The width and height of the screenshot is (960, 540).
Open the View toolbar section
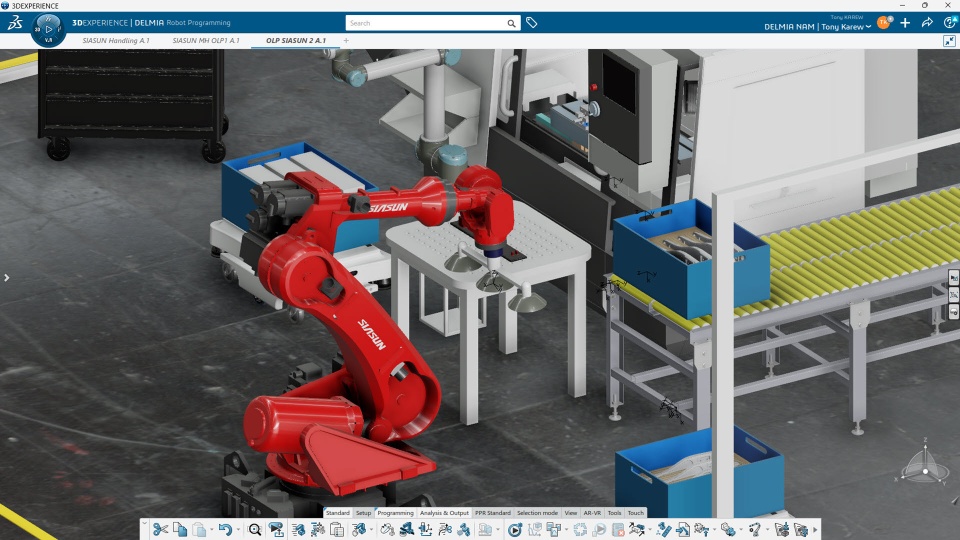click(571, 513)
